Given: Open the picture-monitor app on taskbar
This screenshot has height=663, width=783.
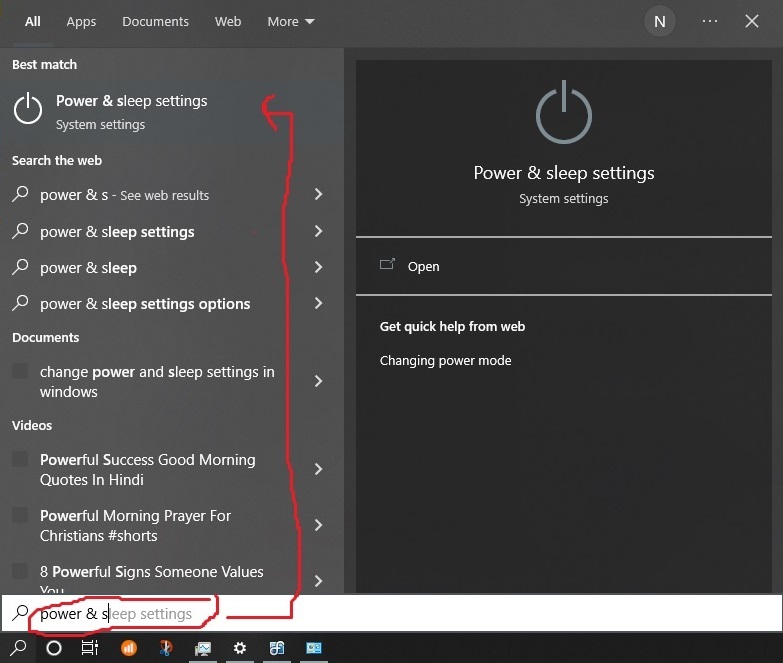Looking at the screenshot, I should (203, 648).
